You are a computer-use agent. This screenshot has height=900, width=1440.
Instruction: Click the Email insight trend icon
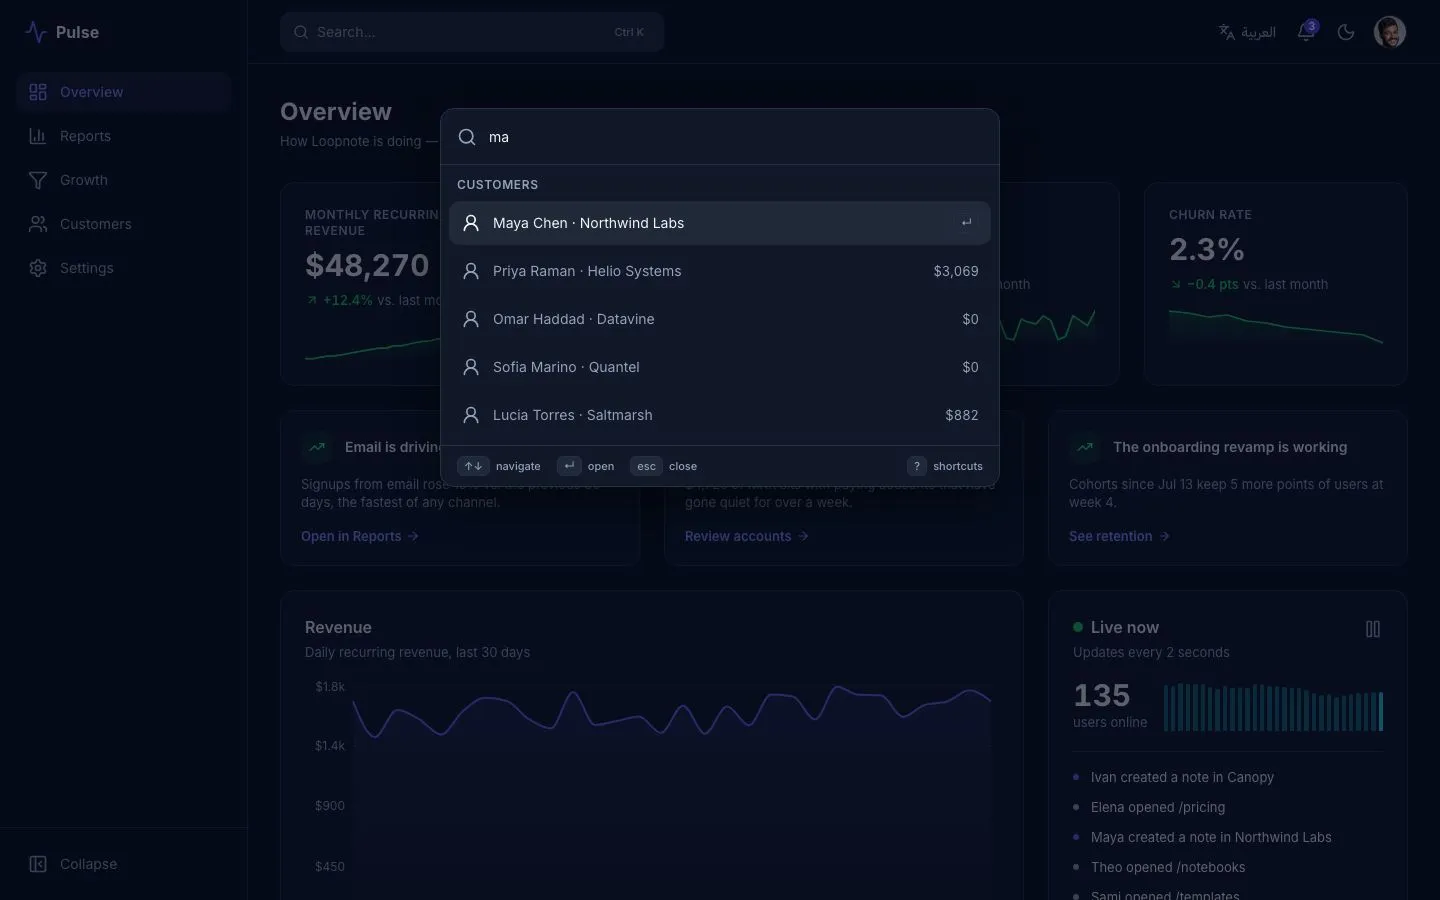pyautogui.click(x=317, y=447)
